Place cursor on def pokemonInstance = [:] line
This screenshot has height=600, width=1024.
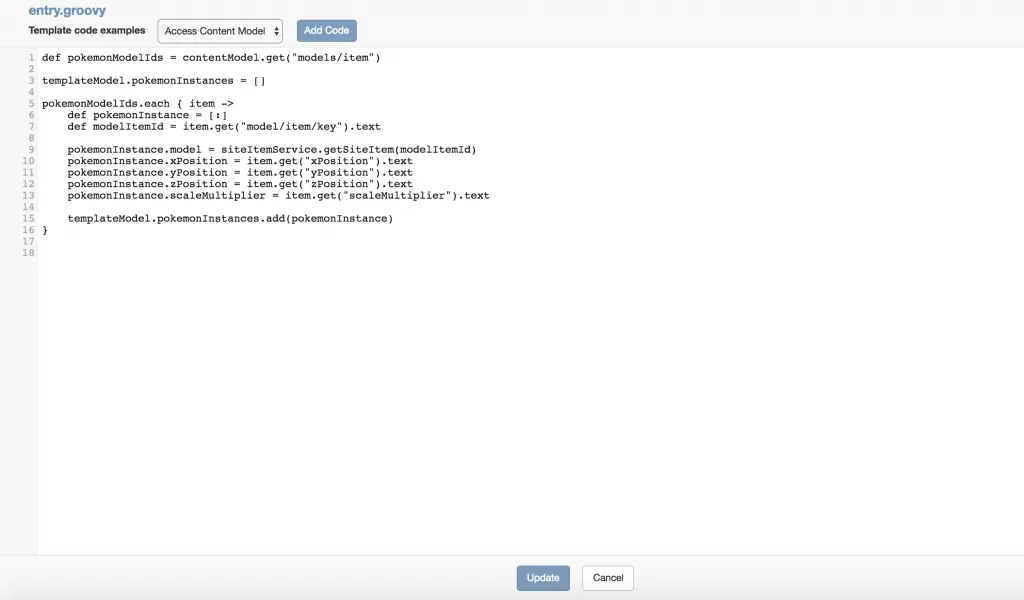[146, 115]
